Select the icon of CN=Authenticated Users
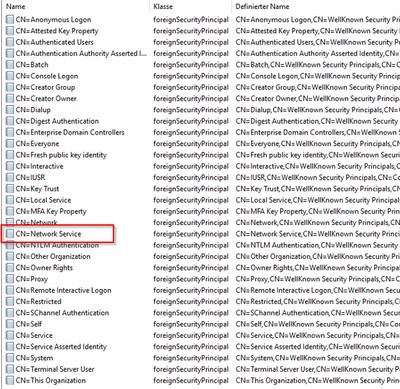 [10, 42]
